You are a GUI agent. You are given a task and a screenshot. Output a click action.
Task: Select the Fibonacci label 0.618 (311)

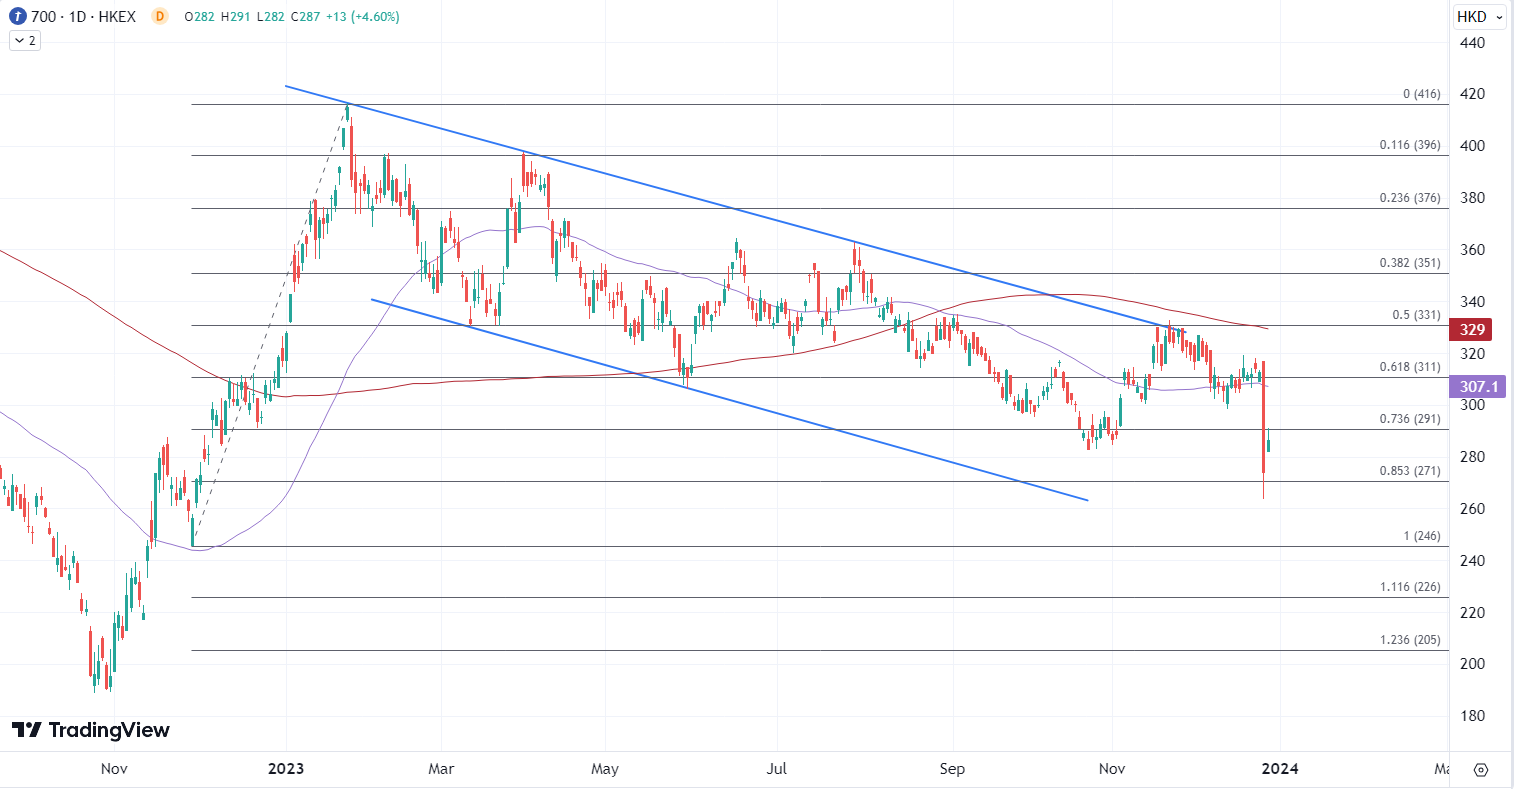point(1410,367)
